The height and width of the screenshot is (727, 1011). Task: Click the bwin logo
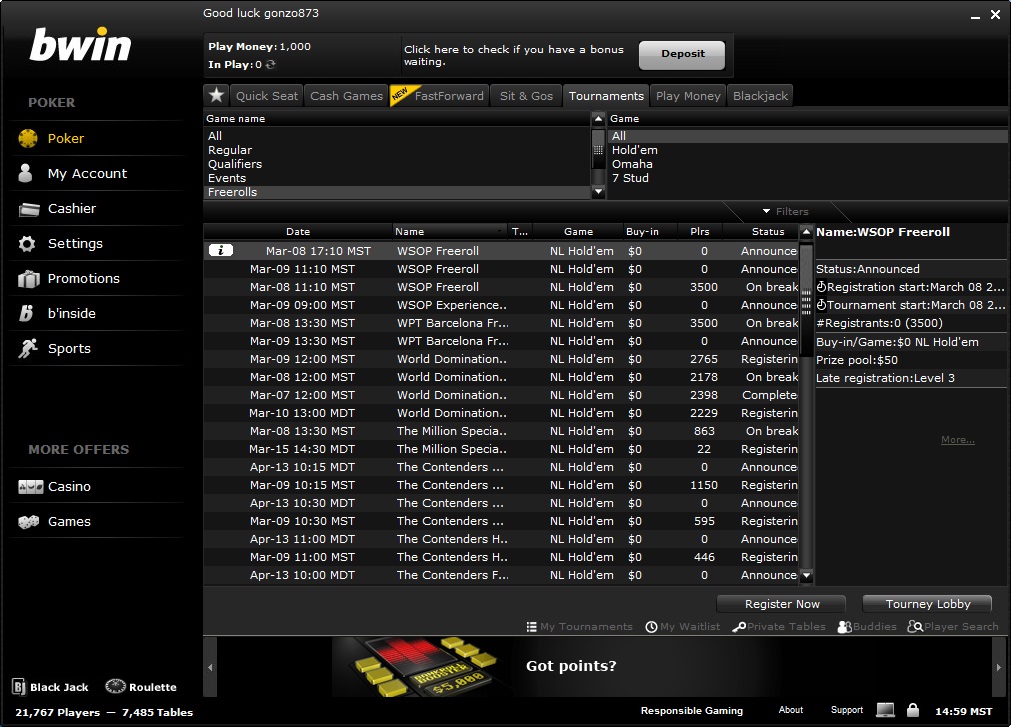[x=81, y=45]
